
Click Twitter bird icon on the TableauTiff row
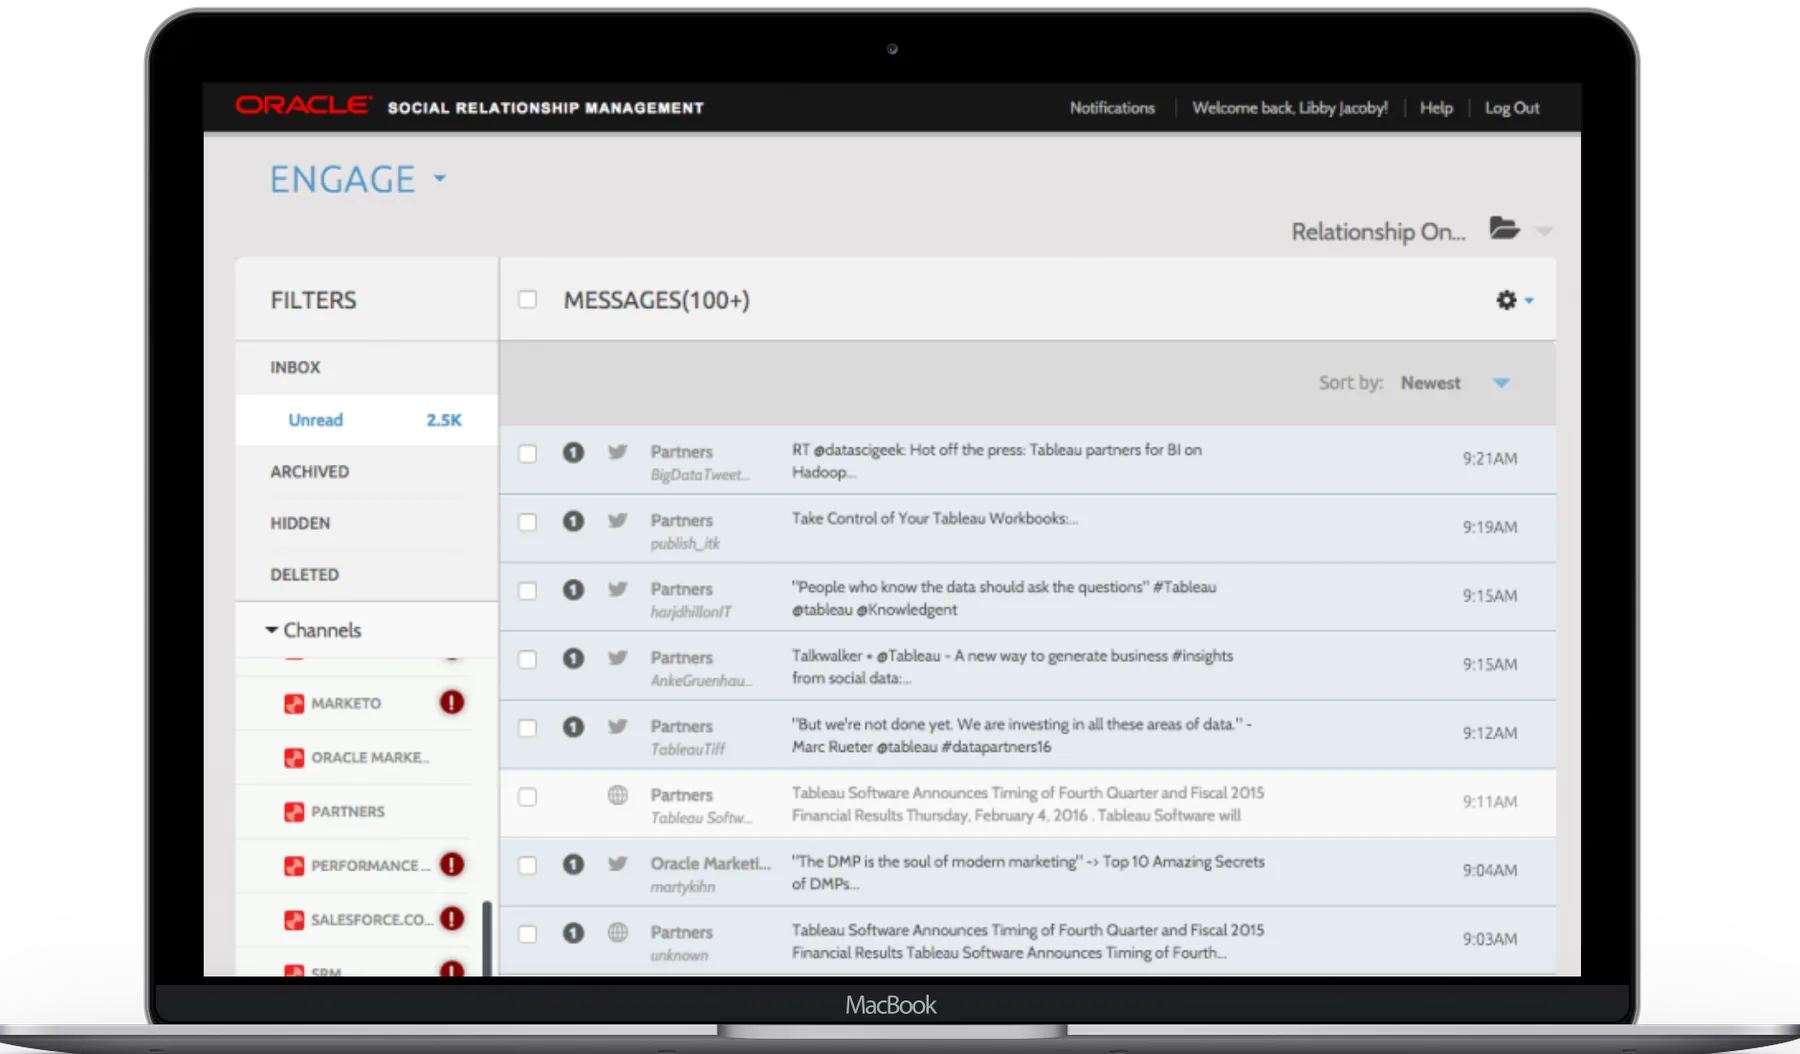[618, 727]
